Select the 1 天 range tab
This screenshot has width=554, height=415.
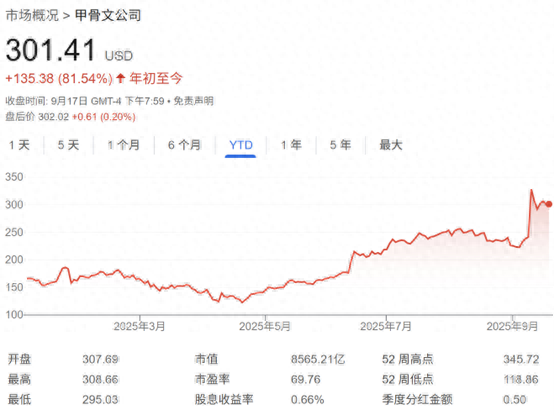[19, 145]
